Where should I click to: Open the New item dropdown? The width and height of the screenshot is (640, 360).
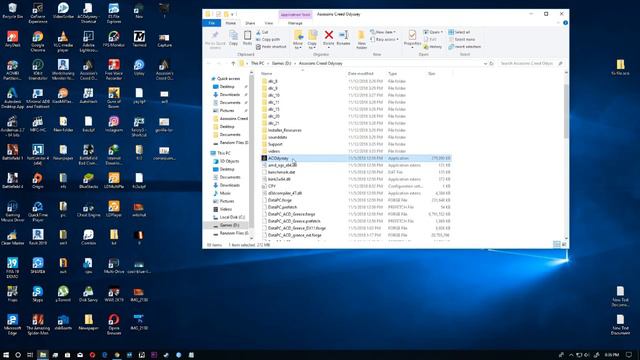coord(383,32)
